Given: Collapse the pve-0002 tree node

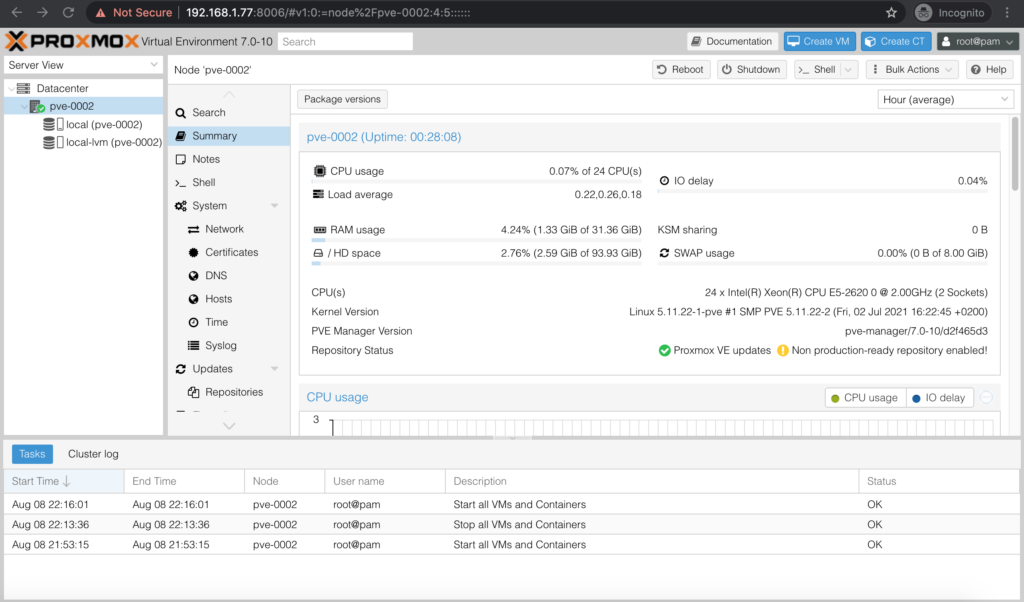Looking at the screenshot, I should point(24,106).
